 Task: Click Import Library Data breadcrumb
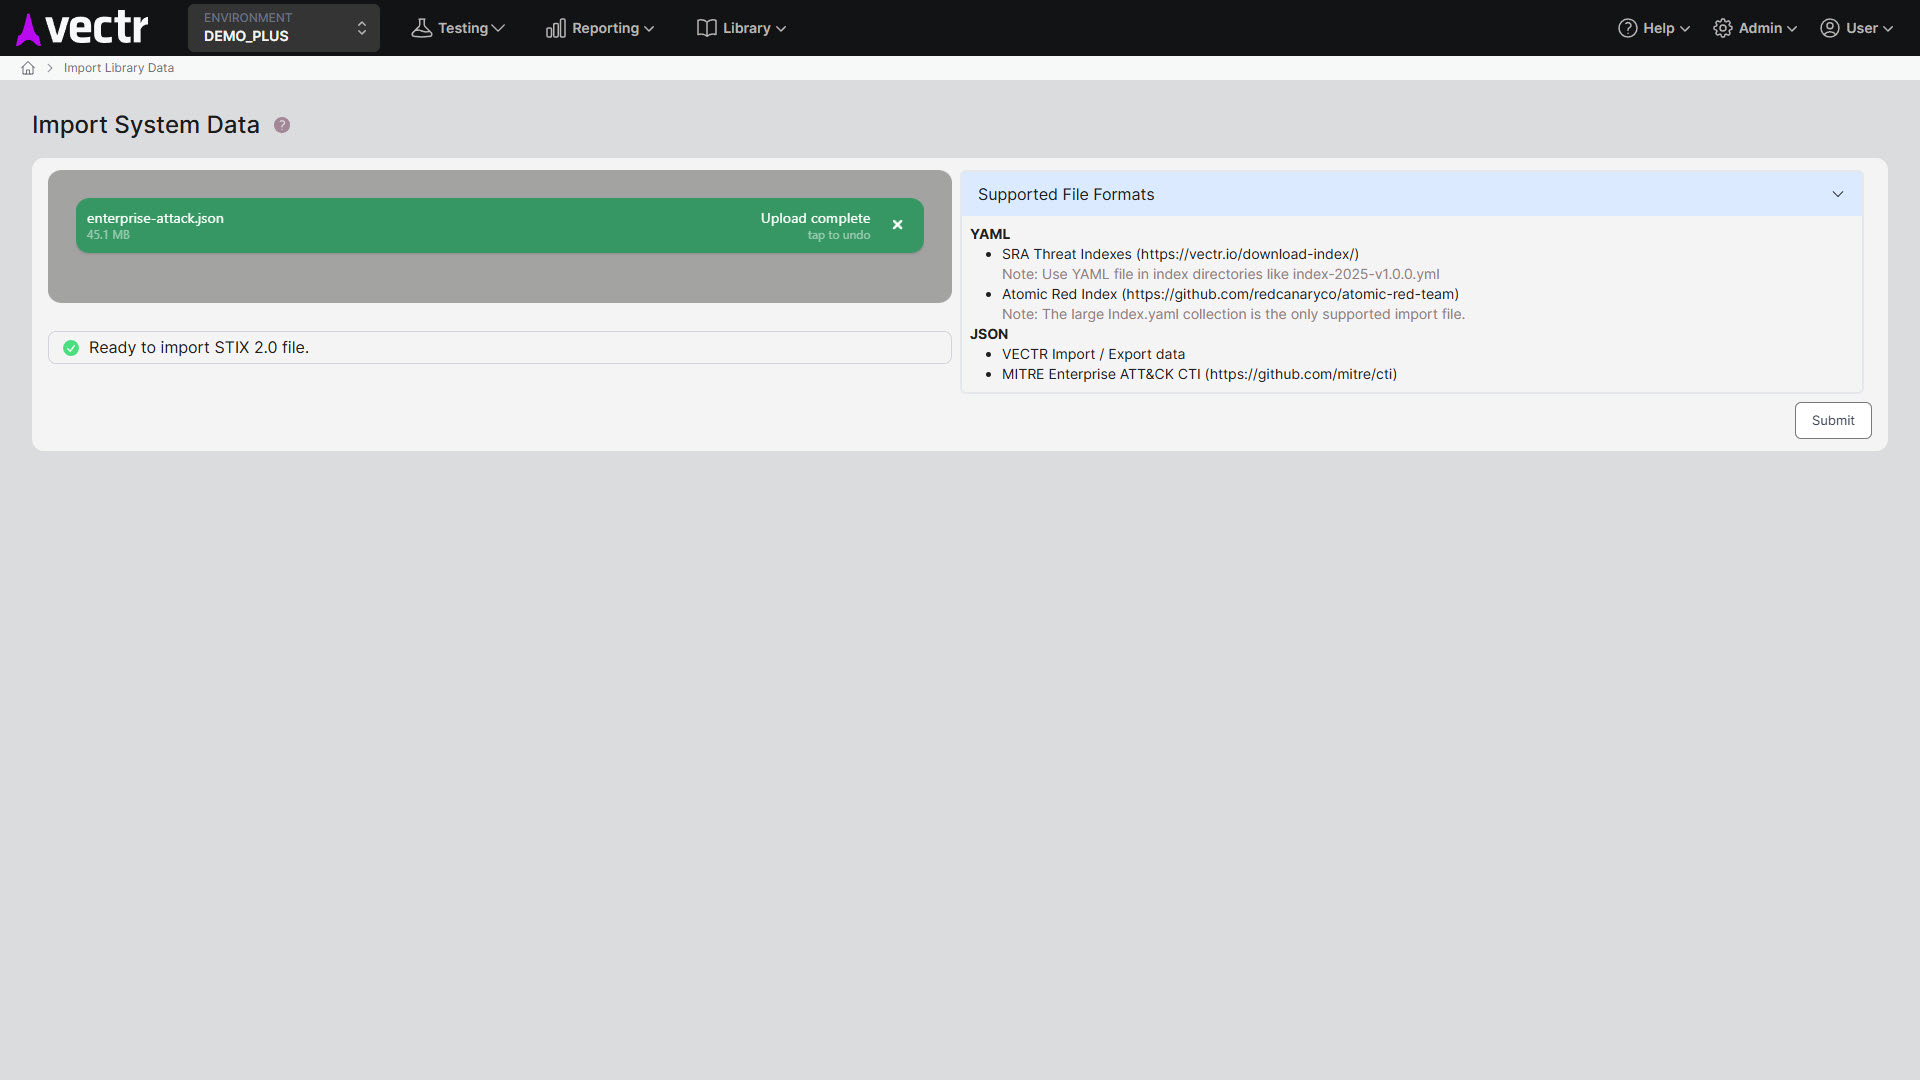click(x=119, y=68)
